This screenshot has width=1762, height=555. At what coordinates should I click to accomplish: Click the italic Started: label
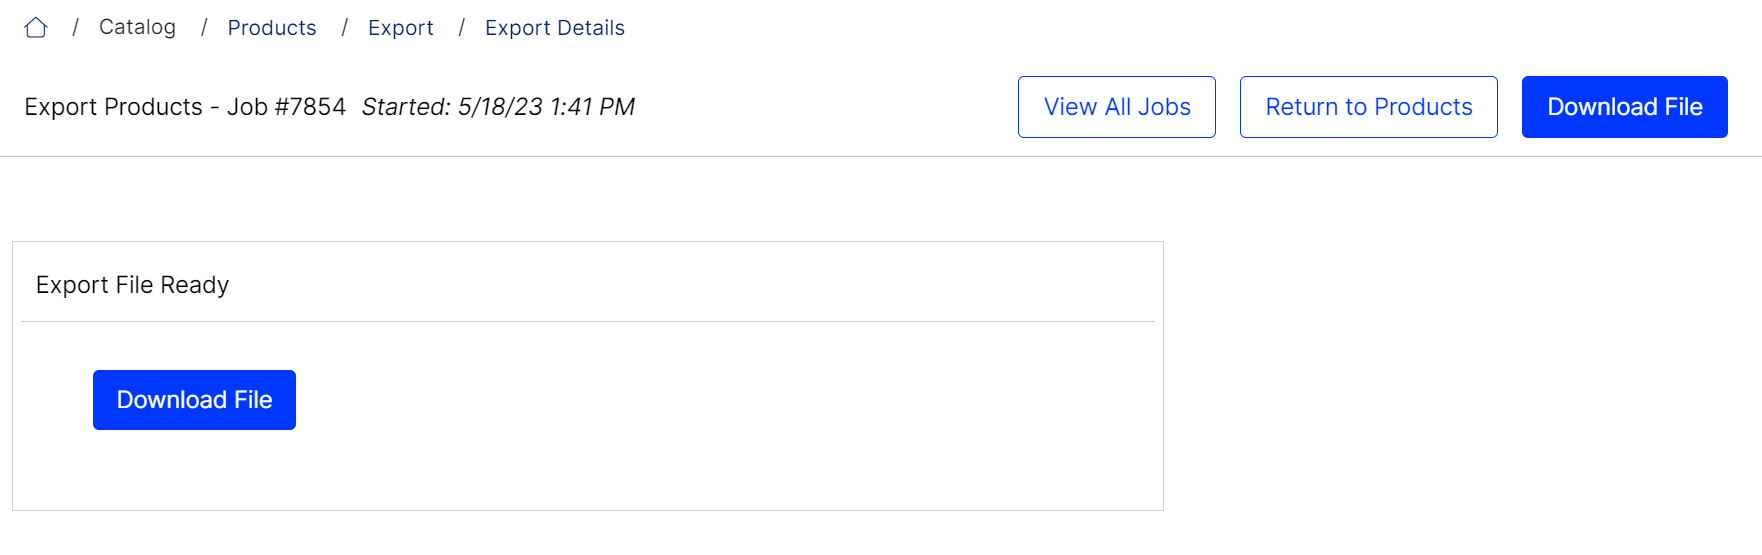[x=406, y=107]
